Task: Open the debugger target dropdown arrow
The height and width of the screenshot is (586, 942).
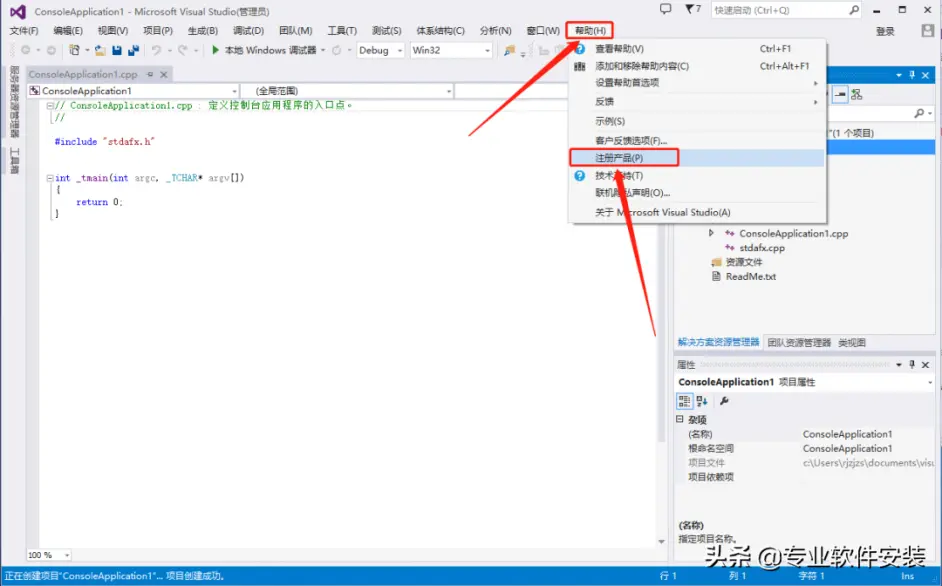Action: 323,50
